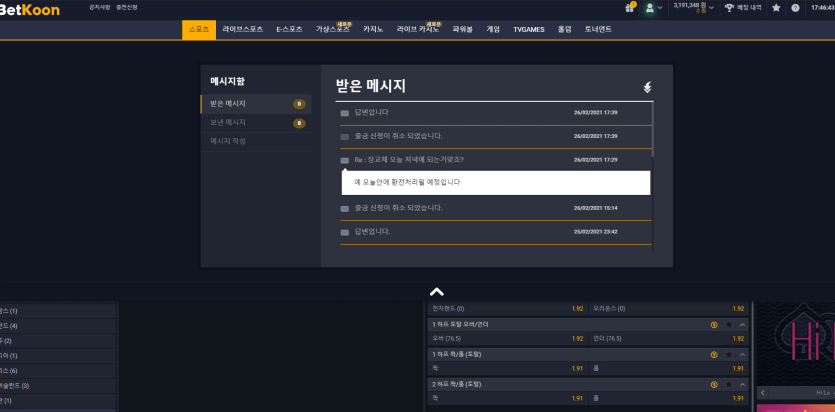Pick 홀 at 1.91 in 1 하프 market
835x412 pixels.
[668, 368]
